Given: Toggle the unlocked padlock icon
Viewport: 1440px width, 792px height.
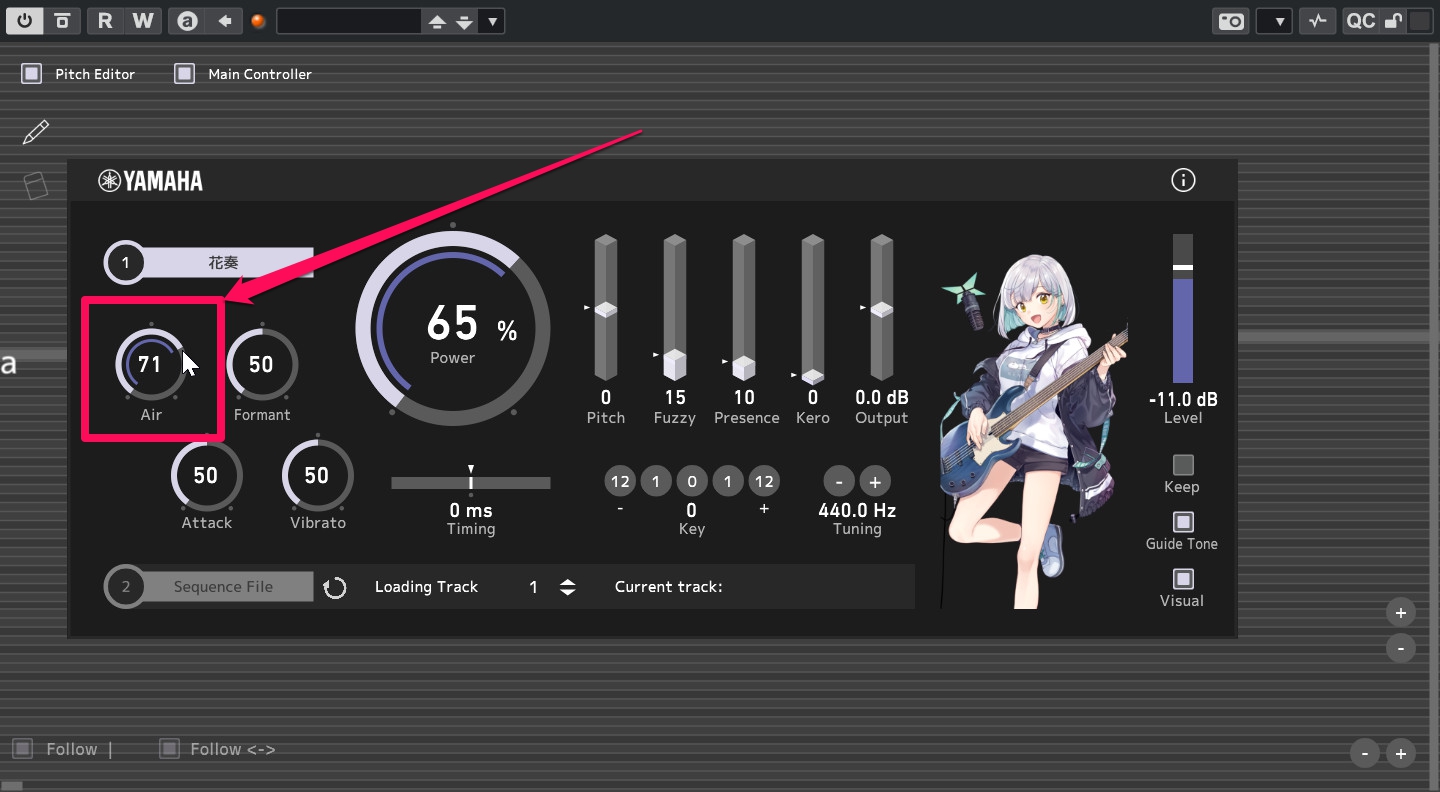Looking at the screenshot, I should (1393, 21).
